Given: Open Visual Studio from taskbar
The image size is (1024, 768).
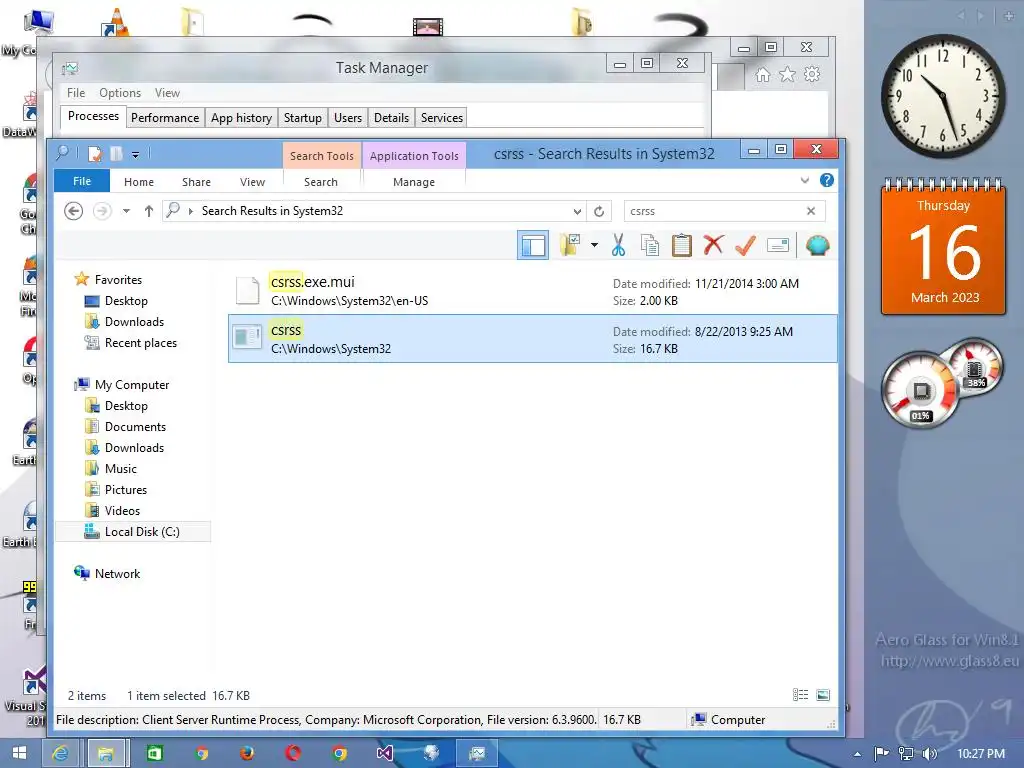Looking at the screenshot, I should (384, 753).
